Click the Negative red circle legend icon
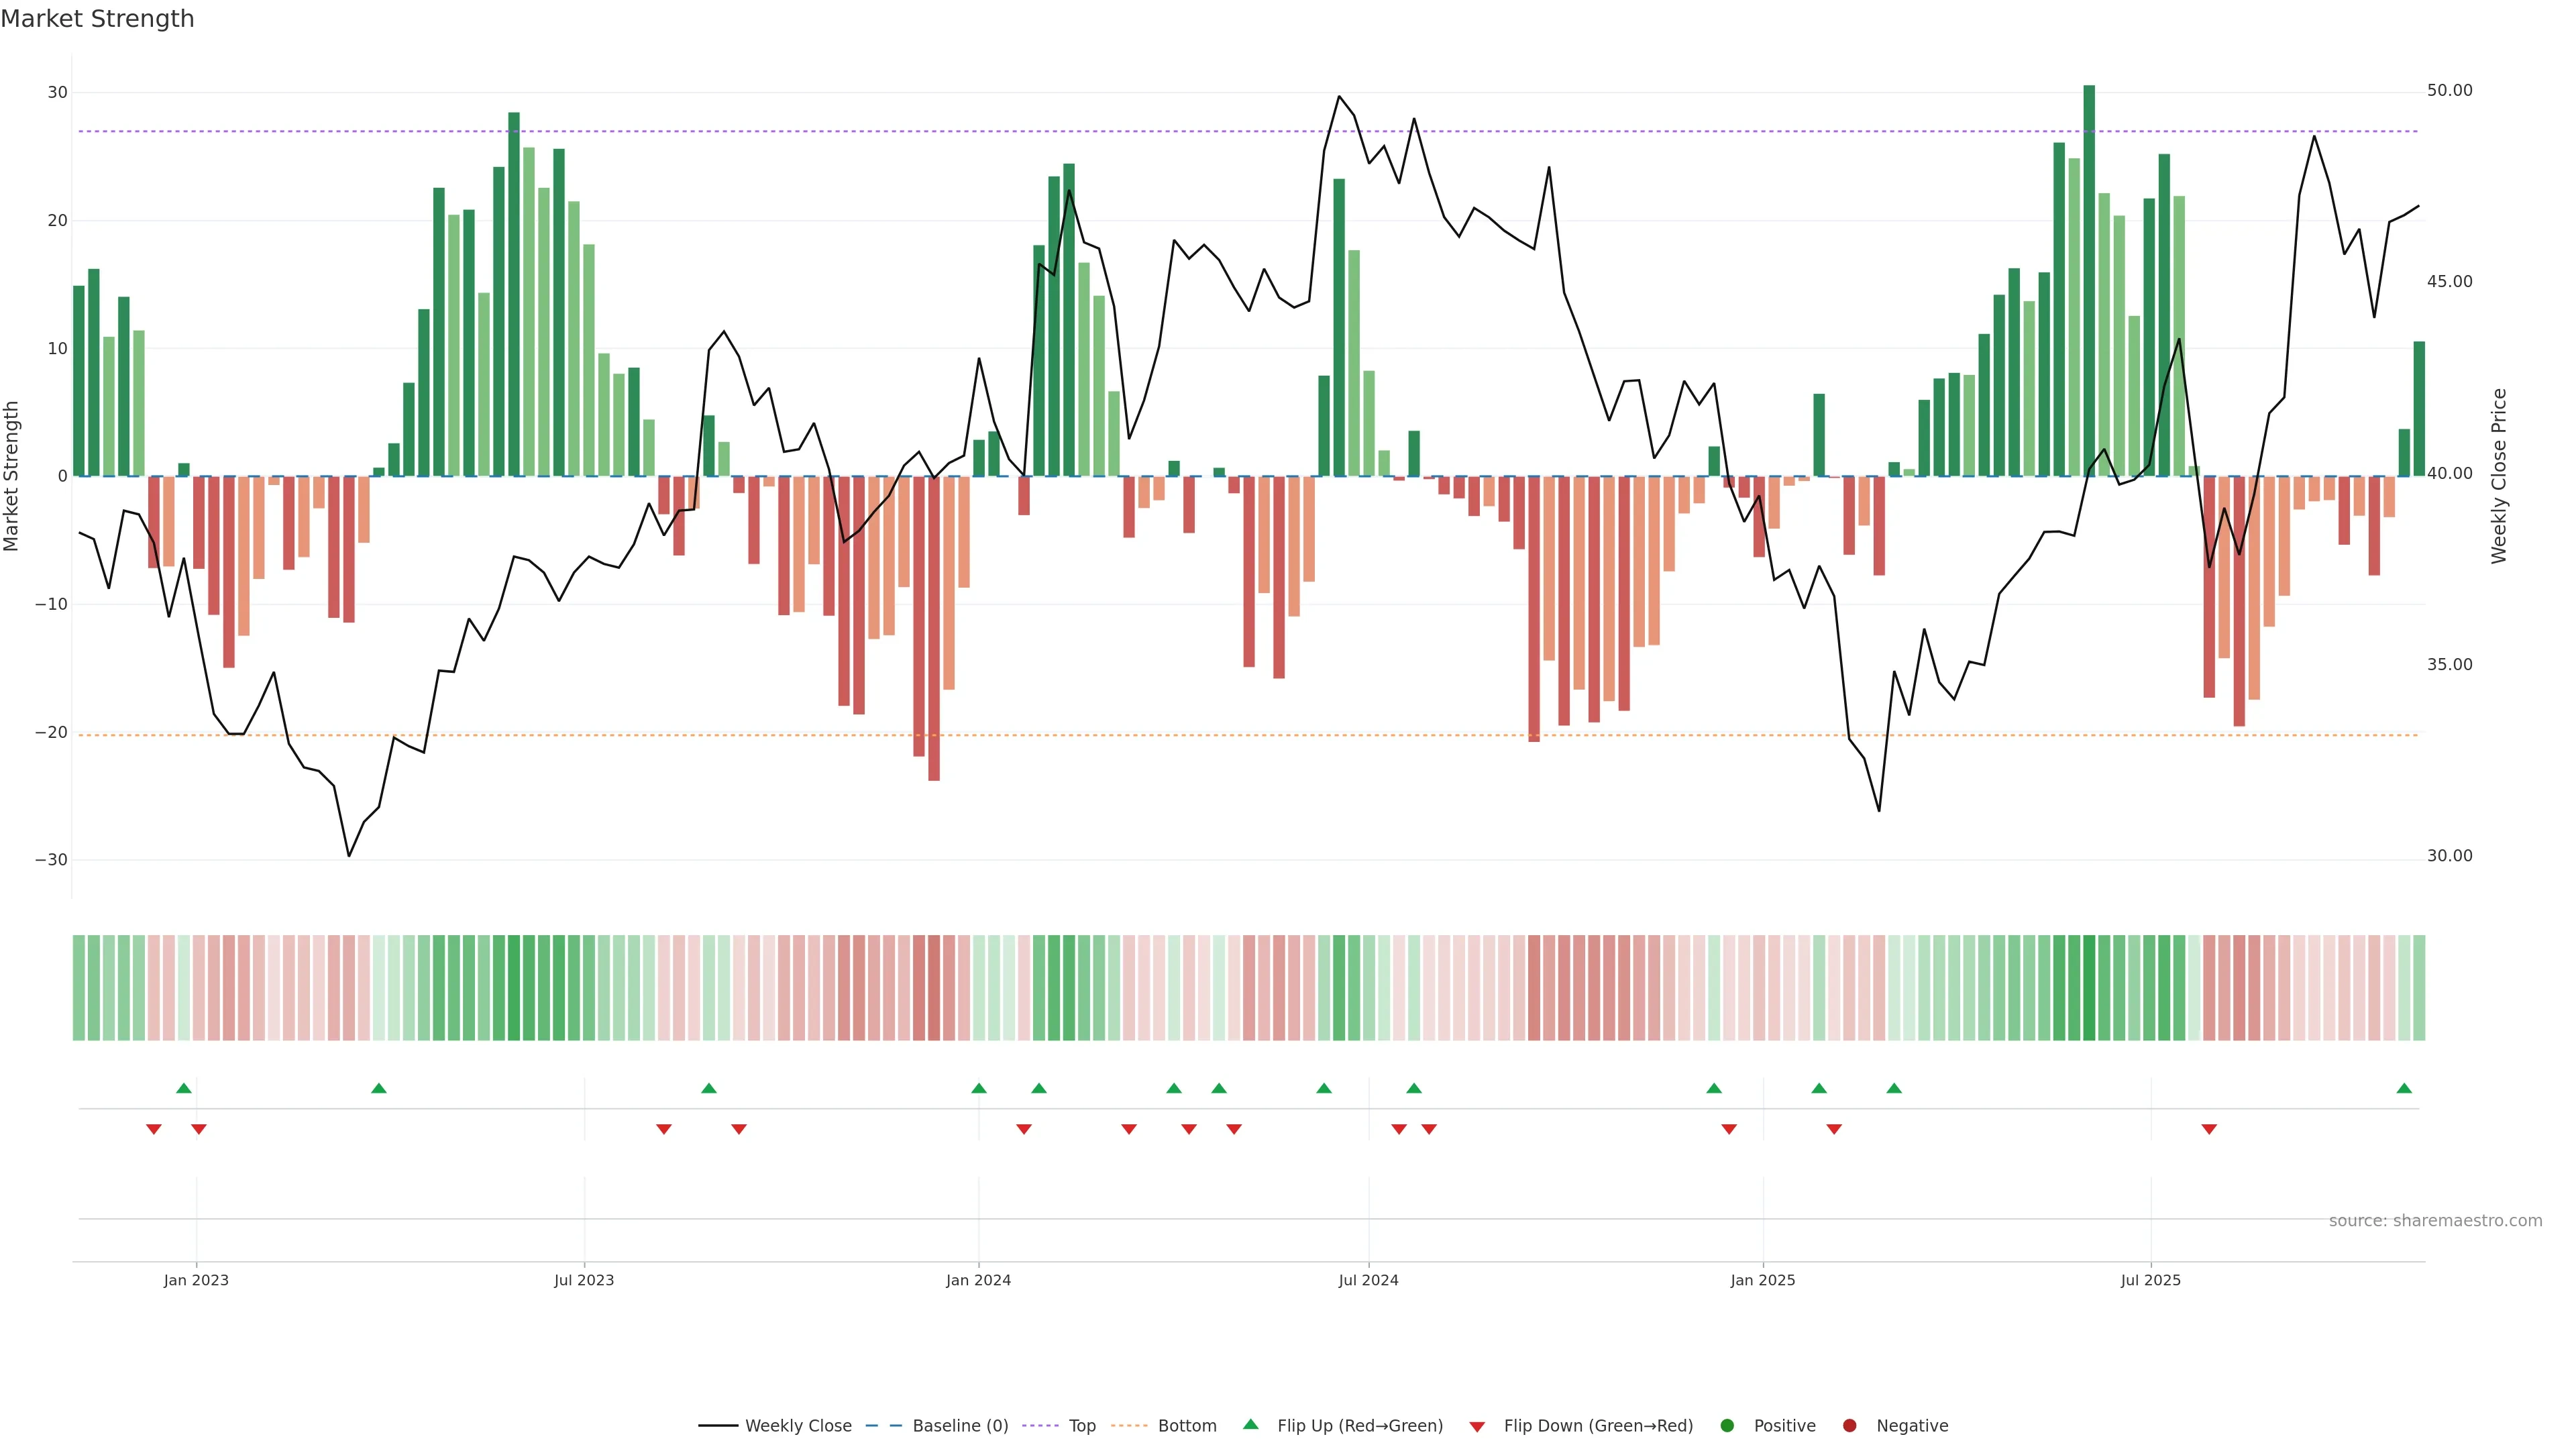 click(1849, 1426)
